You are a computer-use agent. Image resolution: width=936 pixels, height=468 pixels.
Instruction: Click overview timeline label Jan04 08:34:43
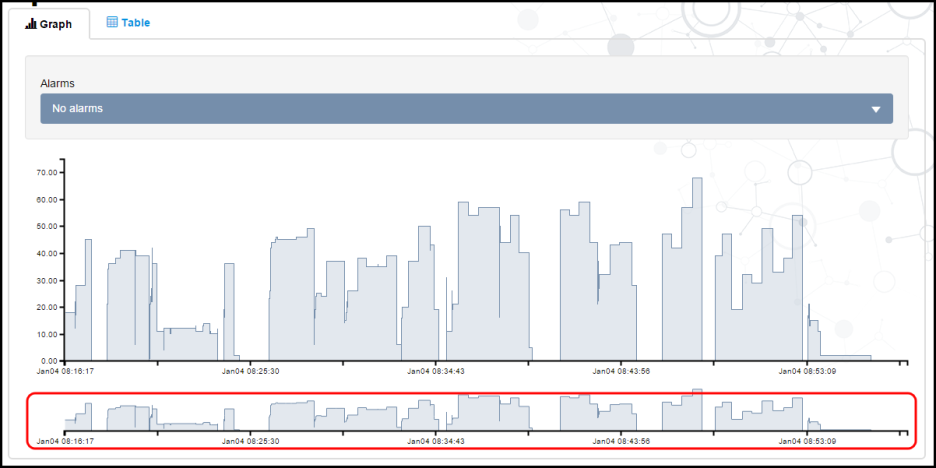tap(436, 442)
